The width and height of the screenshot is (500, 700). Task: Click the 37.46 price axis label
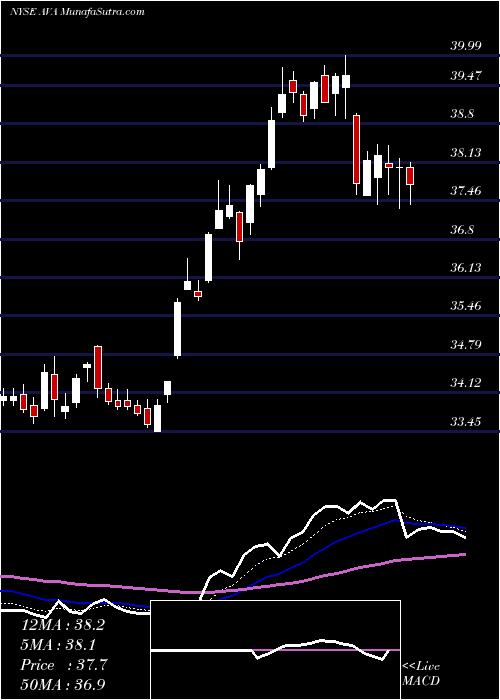[x=466, y=191]
